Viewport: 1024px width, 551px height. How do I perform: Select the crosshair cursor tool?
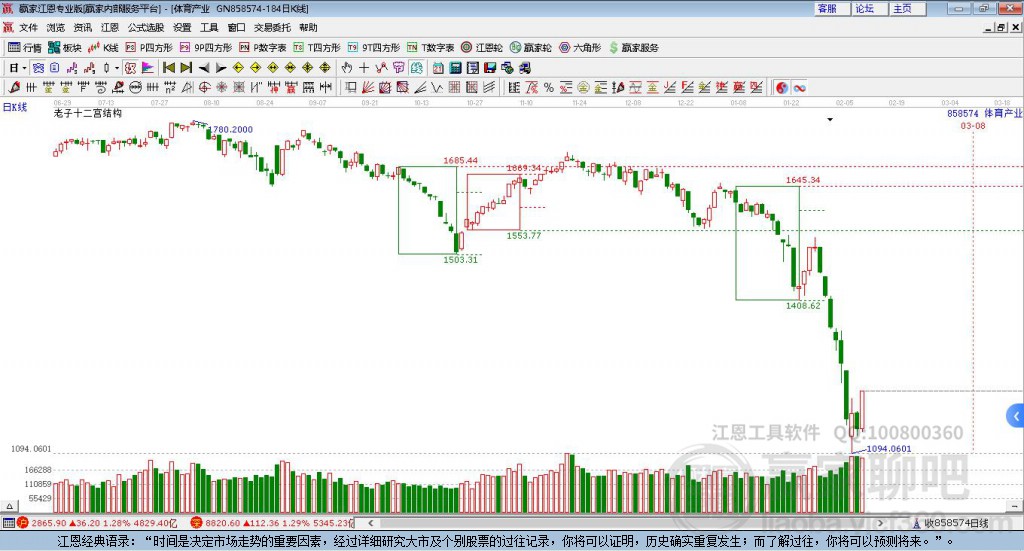(x=364, y=68)
